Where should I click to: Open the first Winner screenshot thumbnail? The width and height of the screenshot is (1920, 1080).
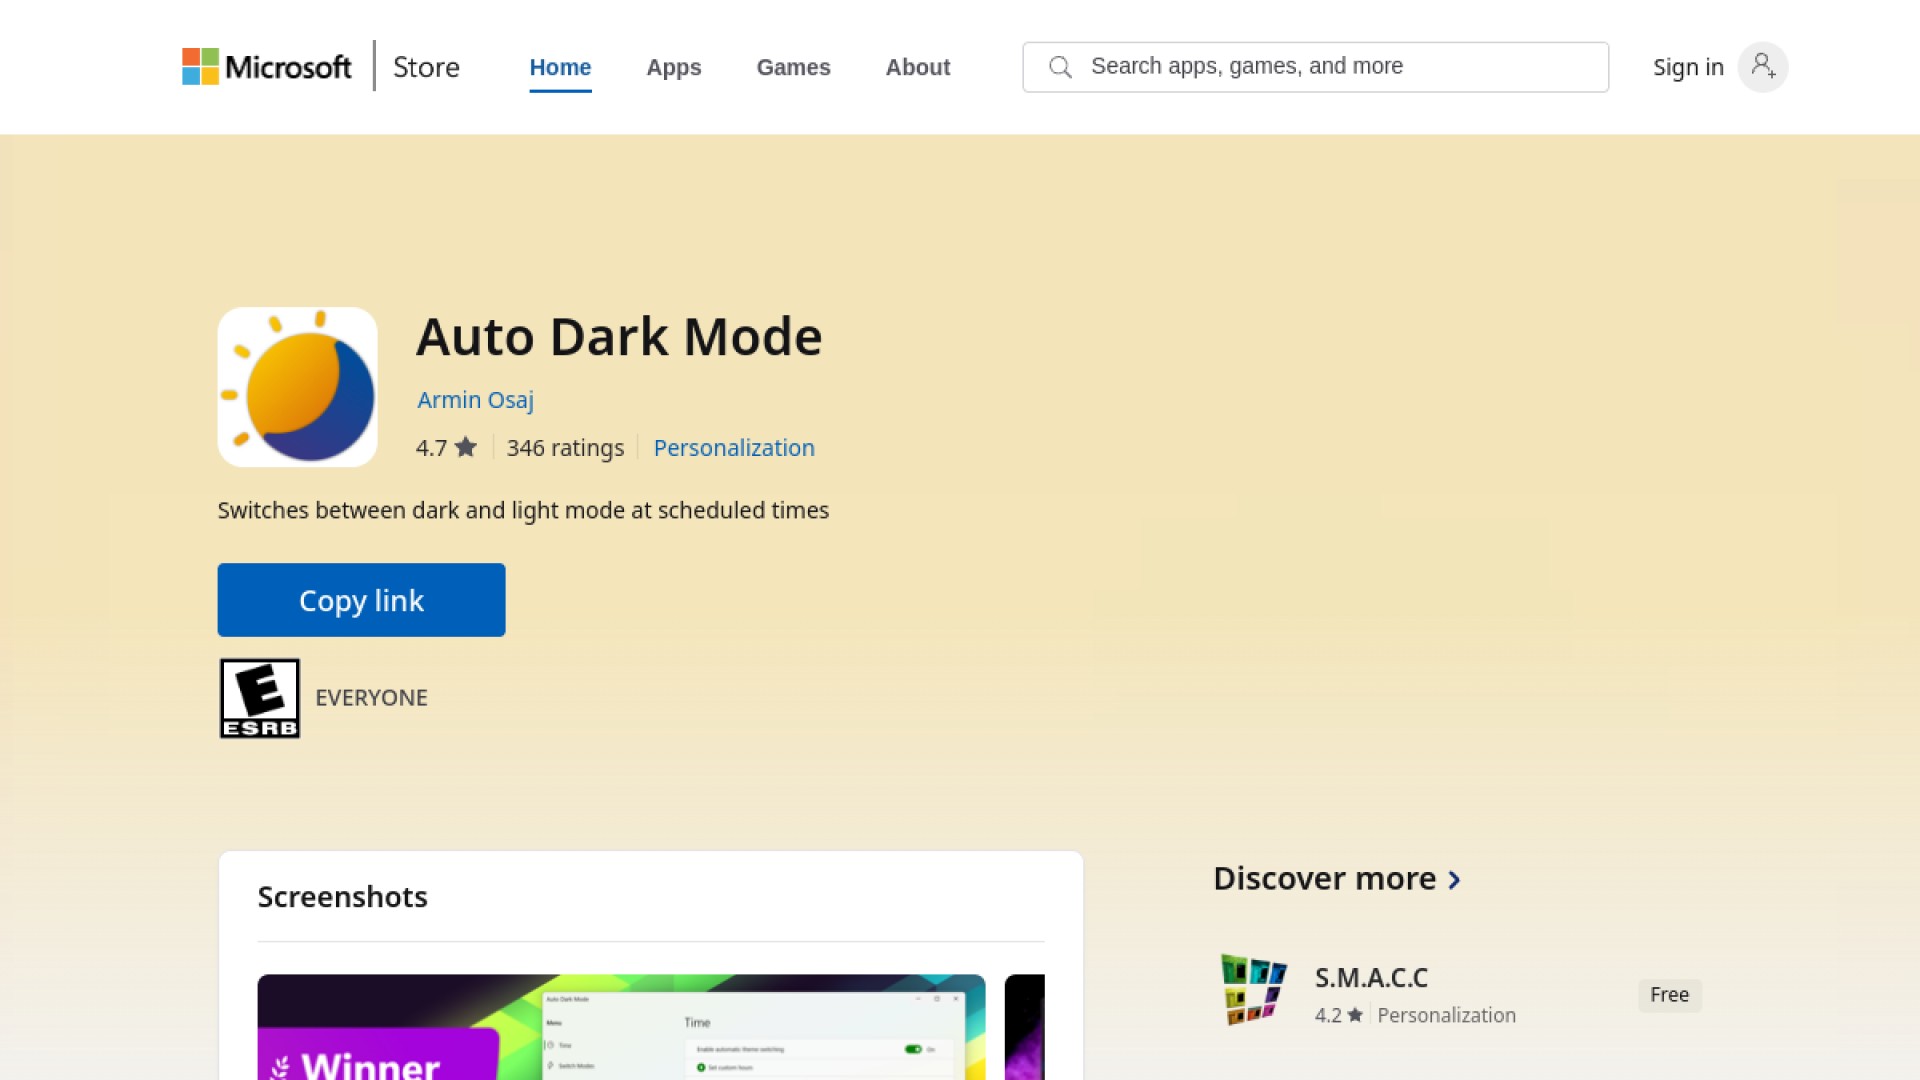pyautogui.click(x=620, y=1027)
